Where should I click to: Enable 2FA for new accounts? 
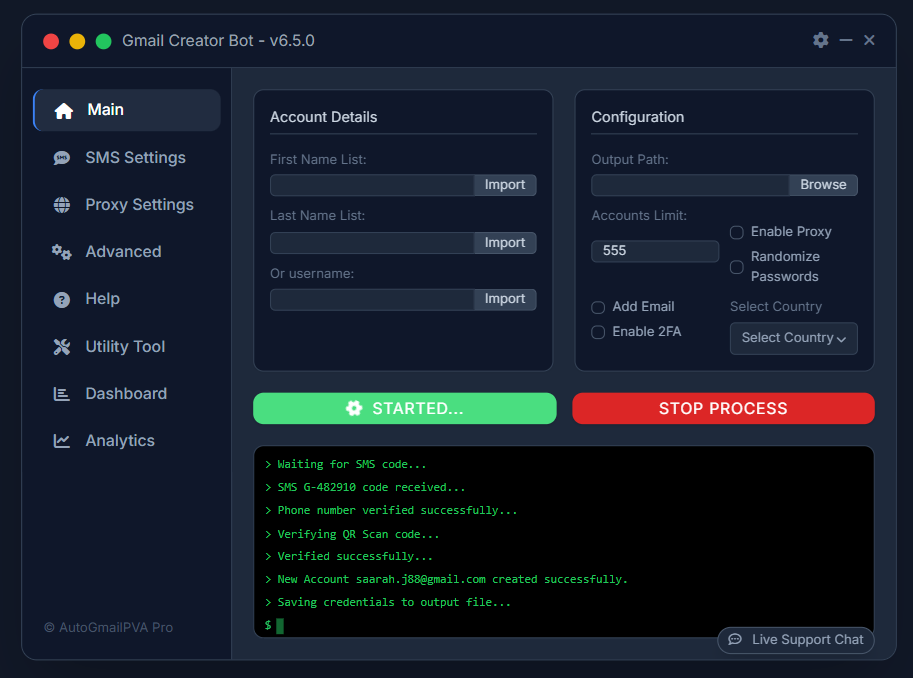click(597, 331)
